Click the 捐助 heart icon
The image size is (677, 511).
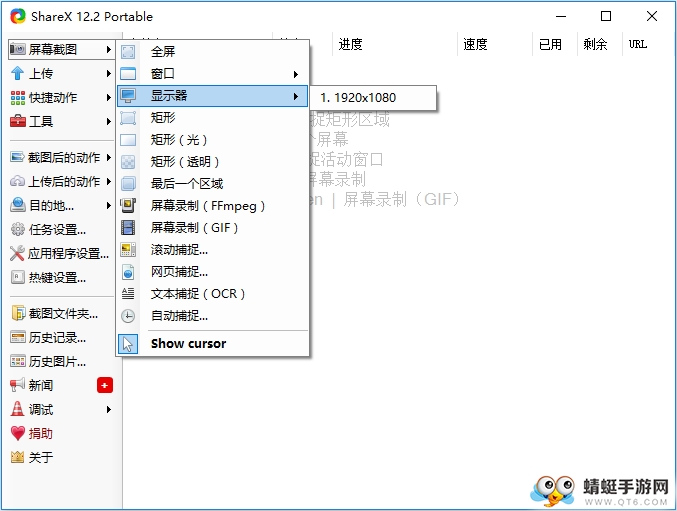click(x=18, y=433)
